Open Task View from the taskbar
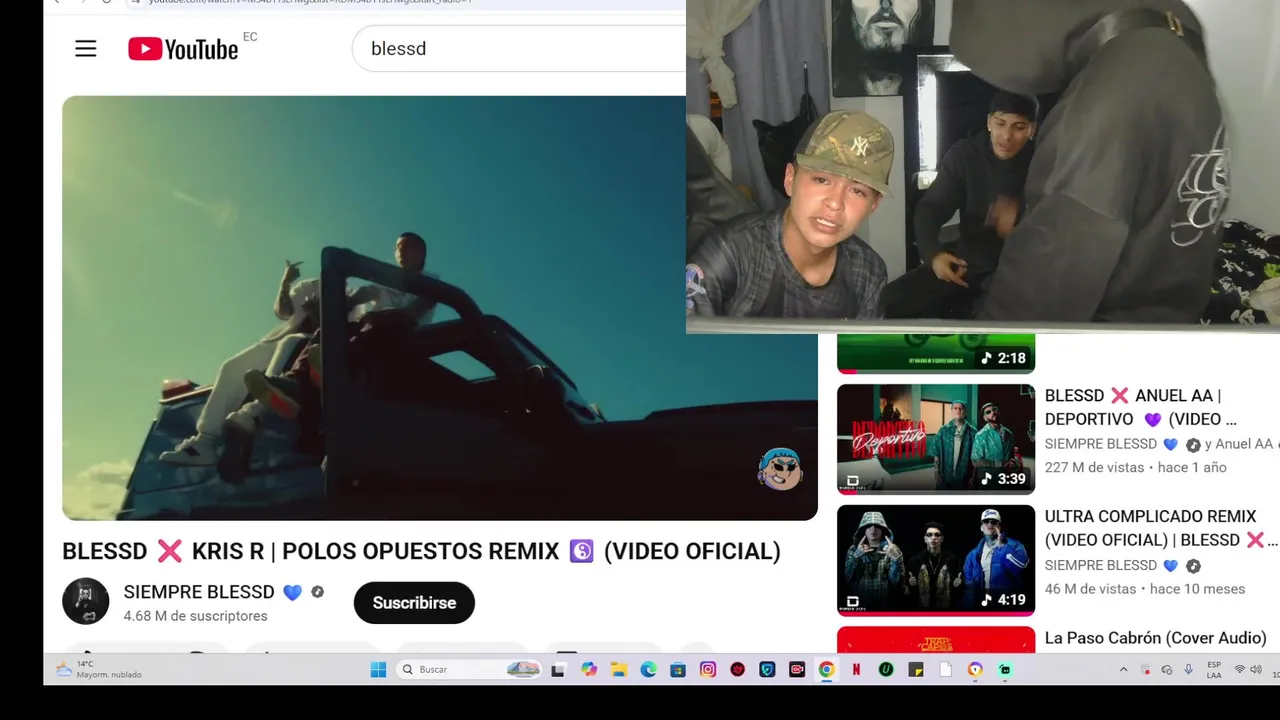 point(558,670)
